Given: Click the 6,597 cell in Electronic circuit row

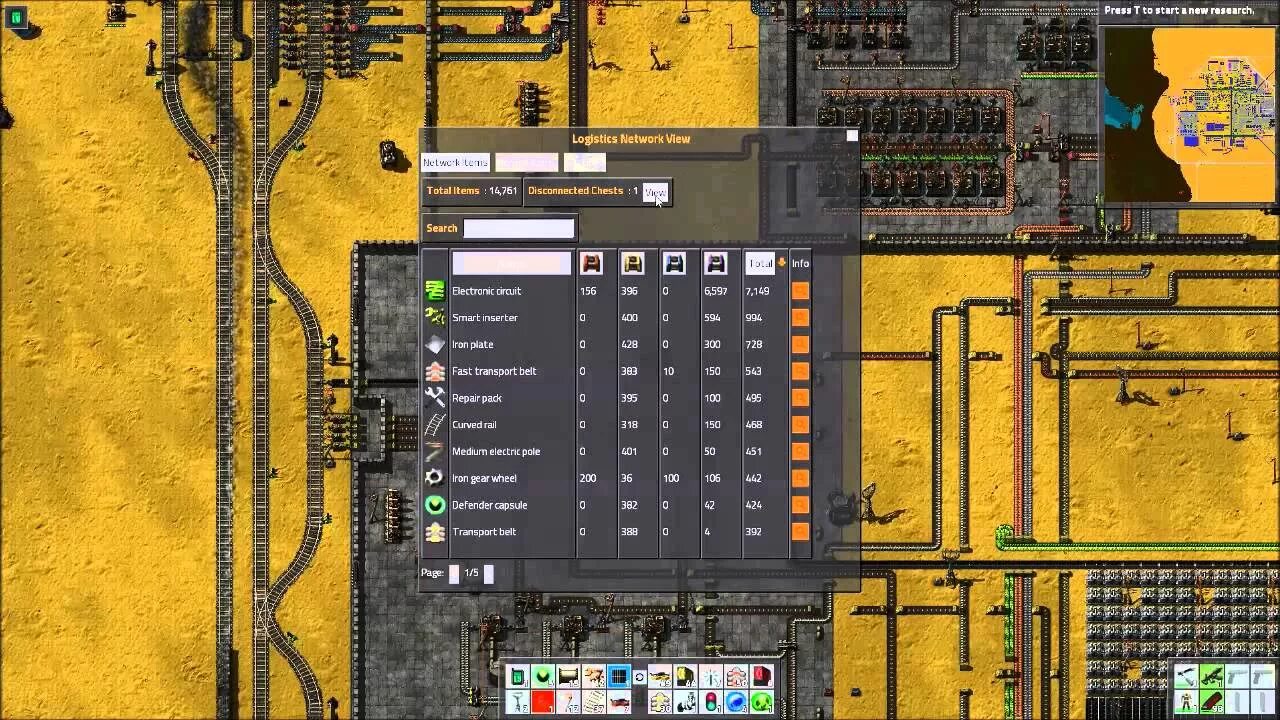Looking at the screenshot, I should point(716,291).
